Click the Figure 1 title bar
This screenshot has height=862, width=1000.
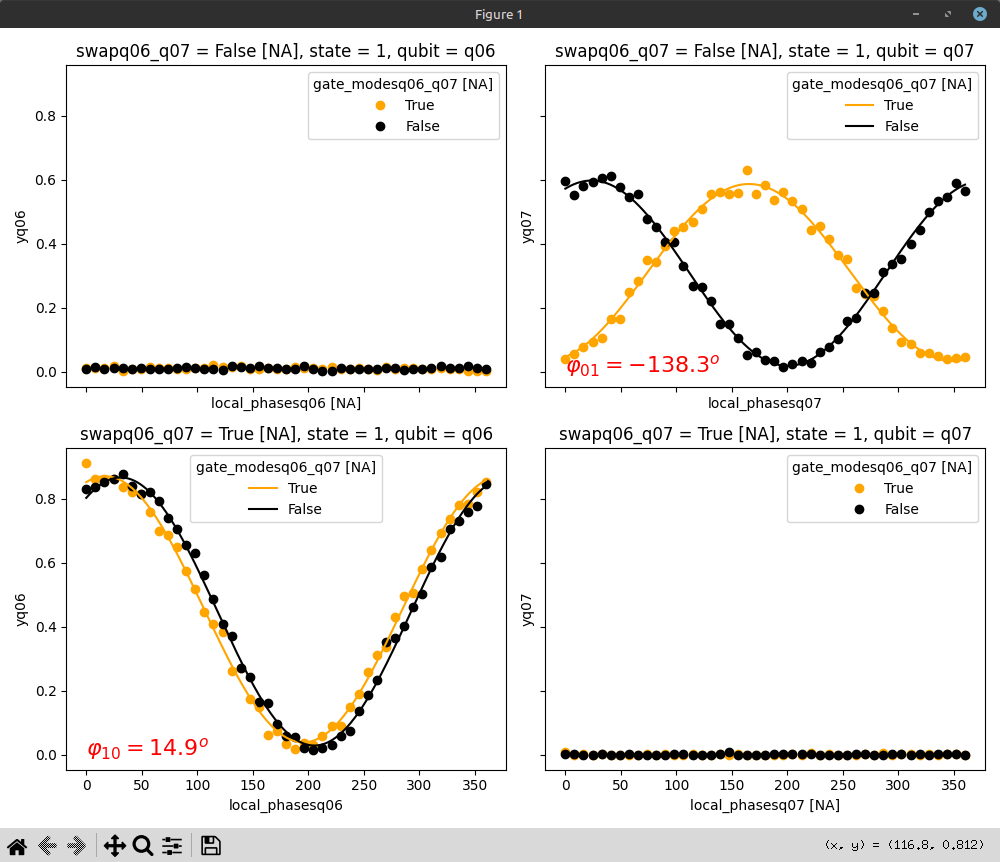click(498, 14)
